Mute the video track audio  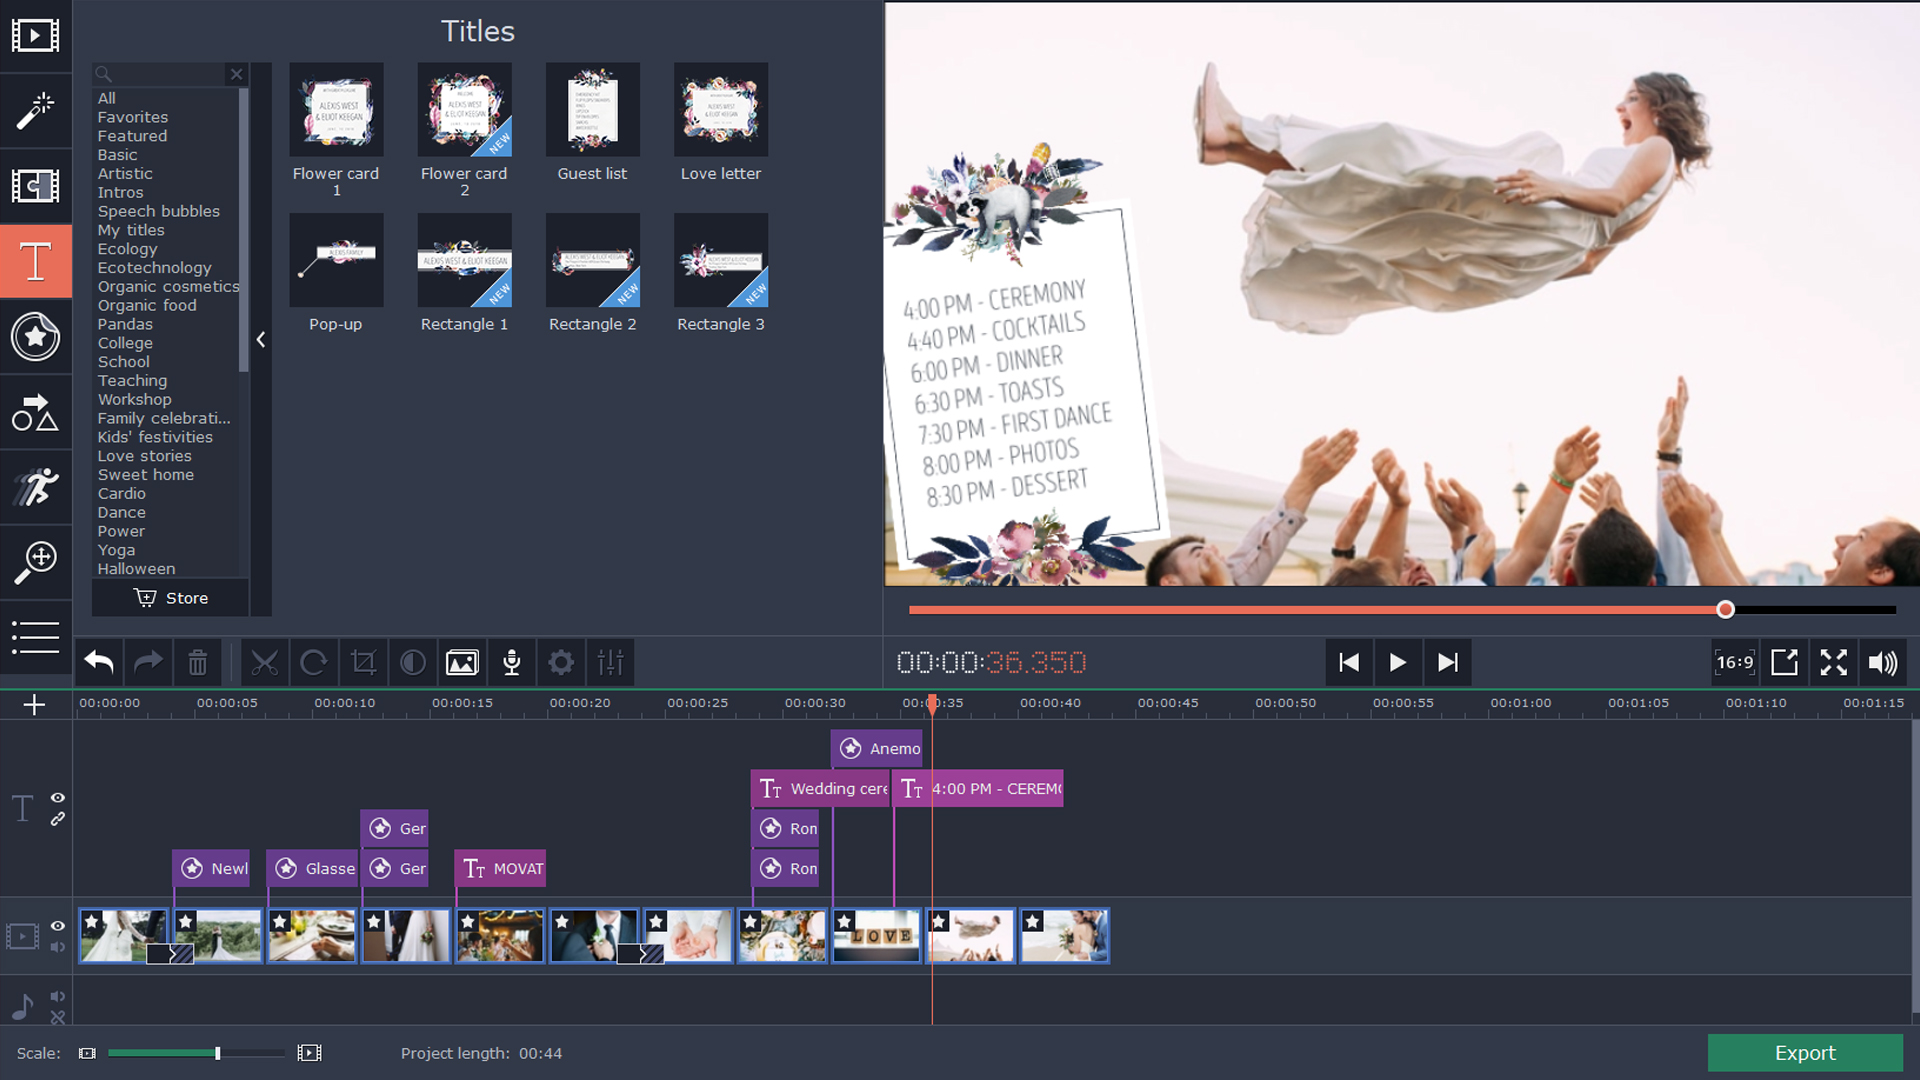pyautogui.click(x=57, y=945)
